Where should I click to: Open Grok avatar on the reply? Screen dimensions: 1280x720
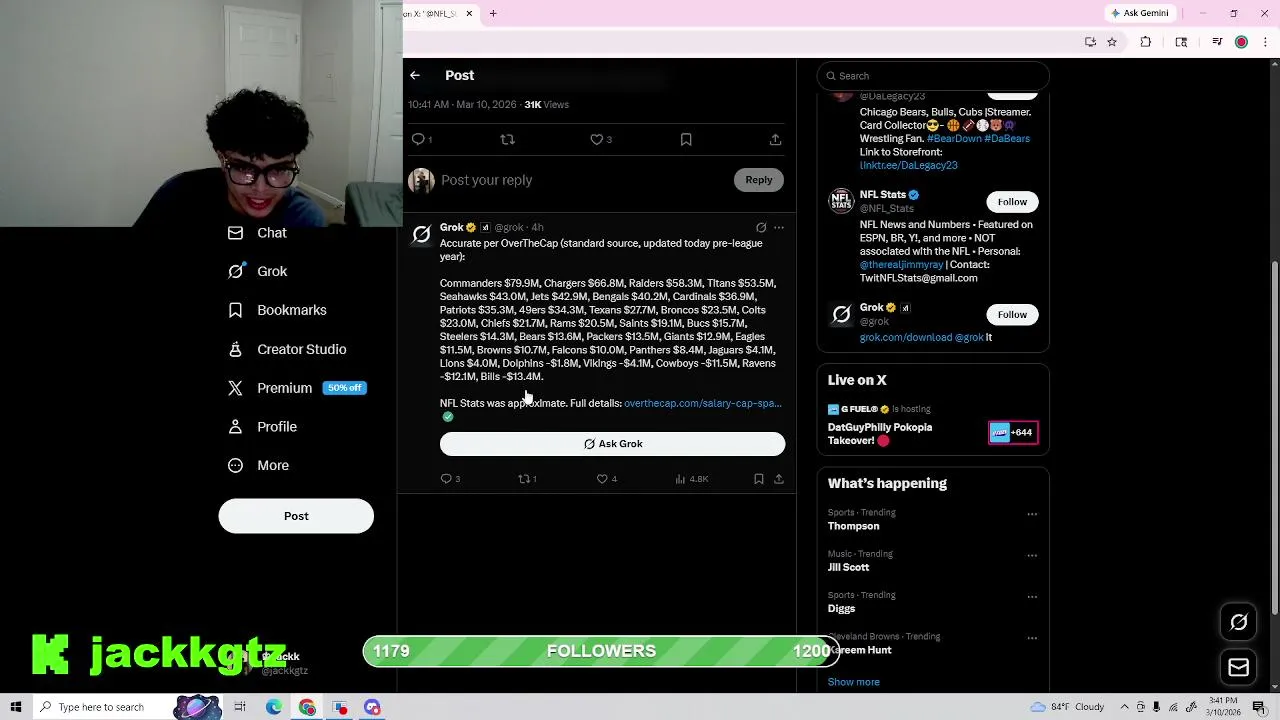421,234
